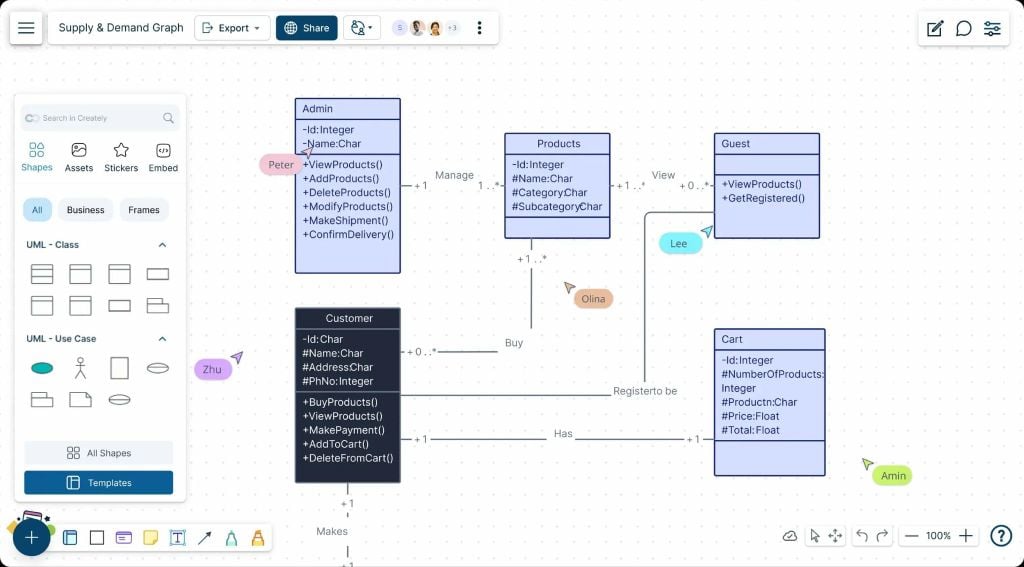Select the All filter chip
1024x567 pixels.
[37, 210]
